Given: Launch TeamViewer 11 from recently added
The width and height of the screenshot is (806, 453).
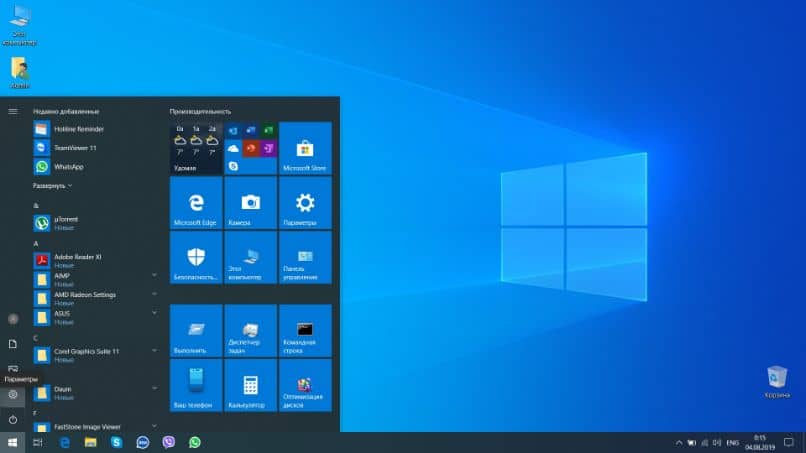Looking at the screenshot, I should (97, 148).
